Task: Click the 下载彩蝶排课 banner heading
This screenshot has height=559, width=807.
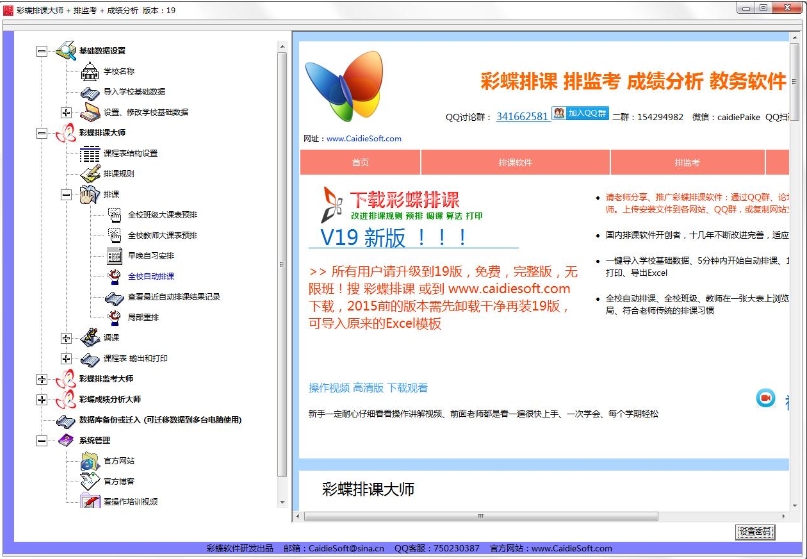Action: pos(405,200)
